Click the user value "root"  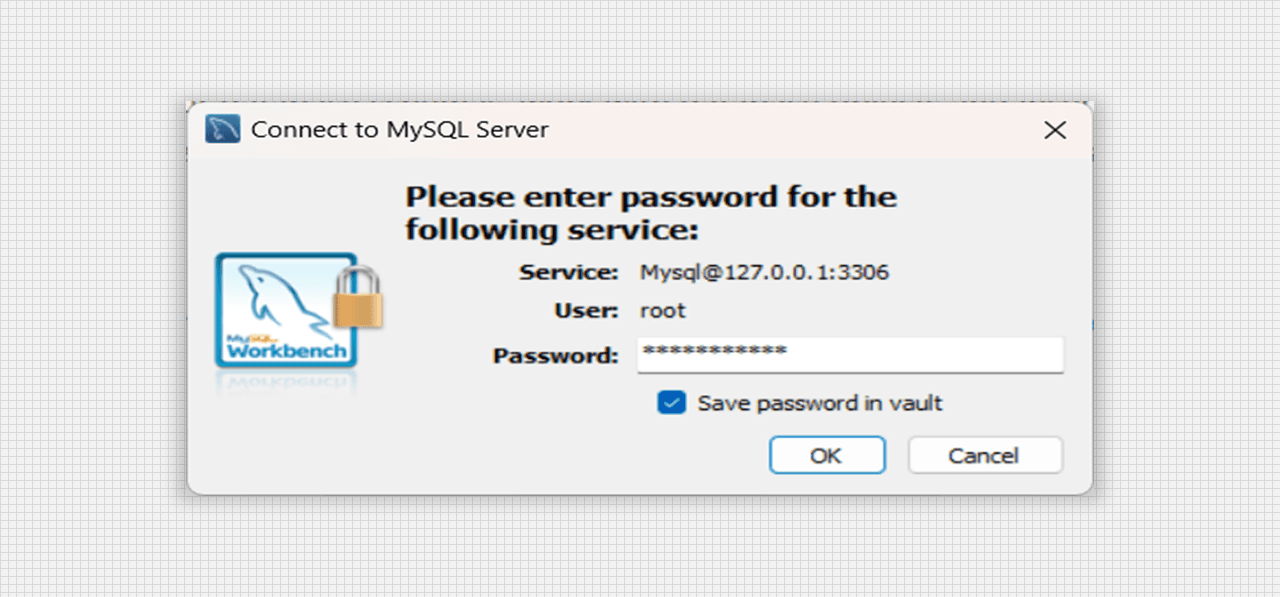[663, 311]
